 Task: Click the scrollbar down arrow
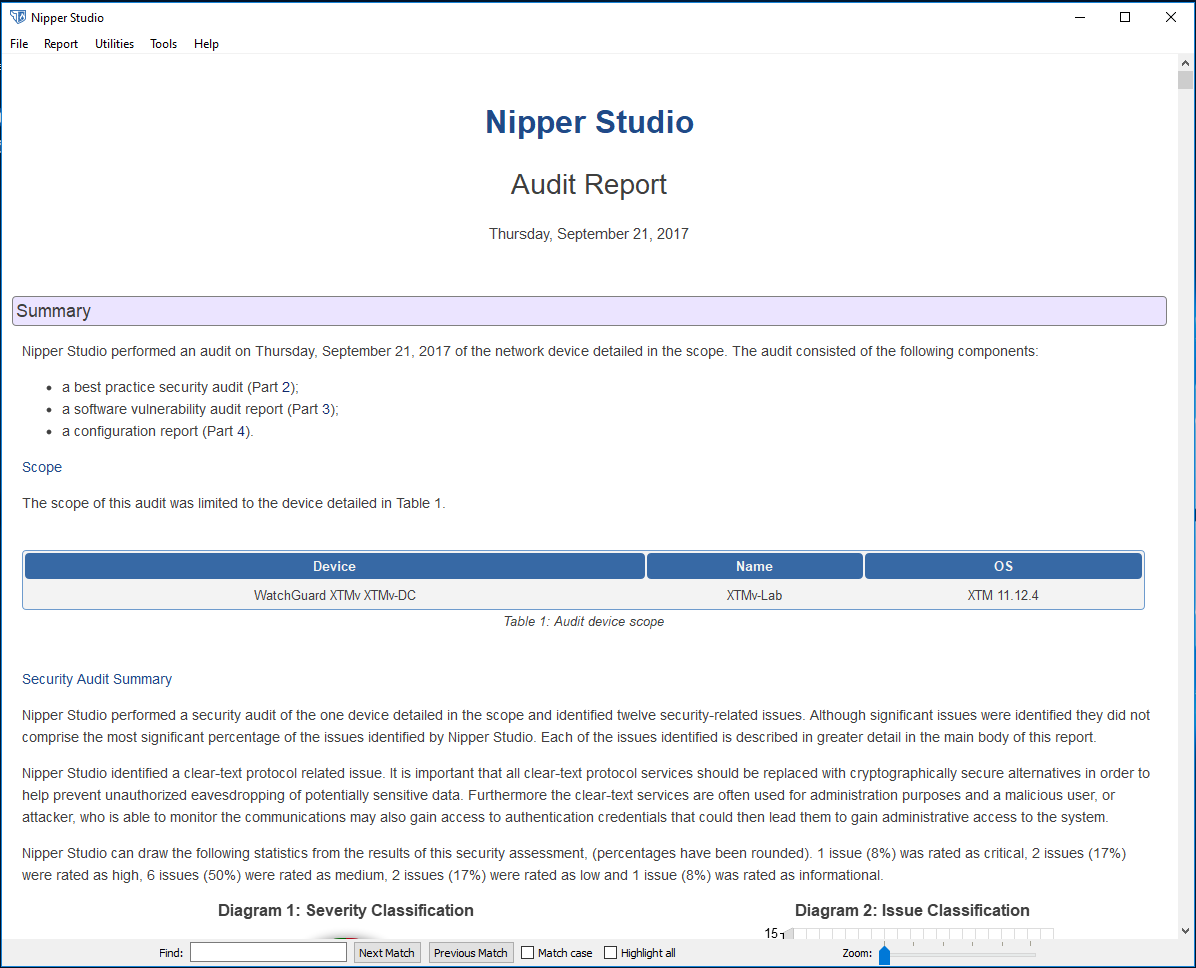[x=1185, y=931]
